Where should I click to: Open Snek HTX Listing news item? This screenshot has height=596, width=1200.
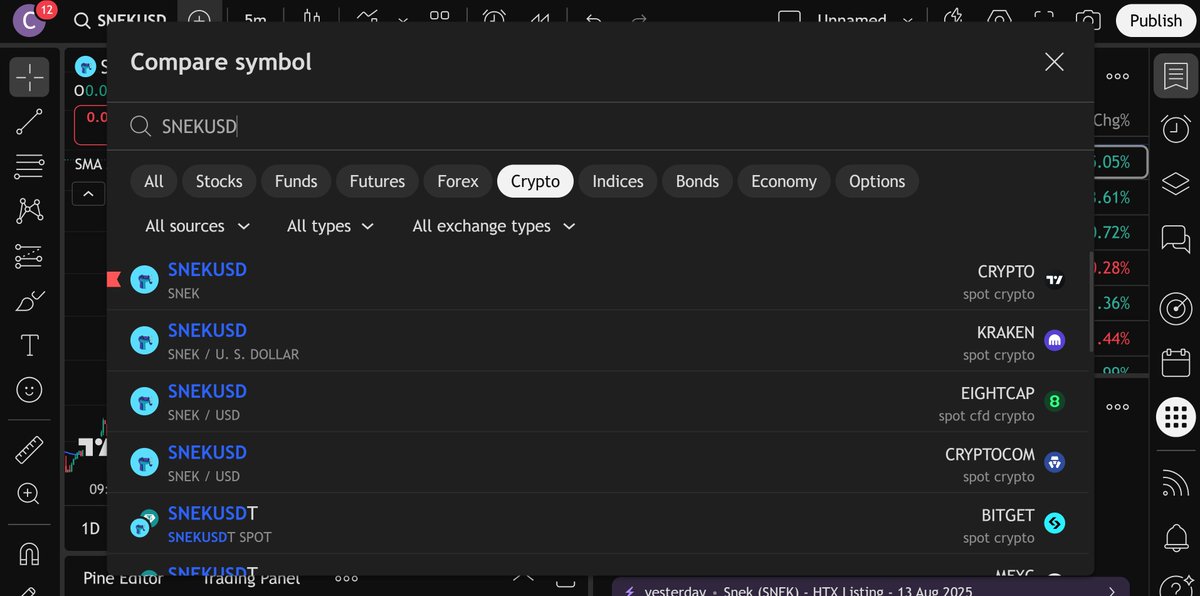click(x=870, y=590)
